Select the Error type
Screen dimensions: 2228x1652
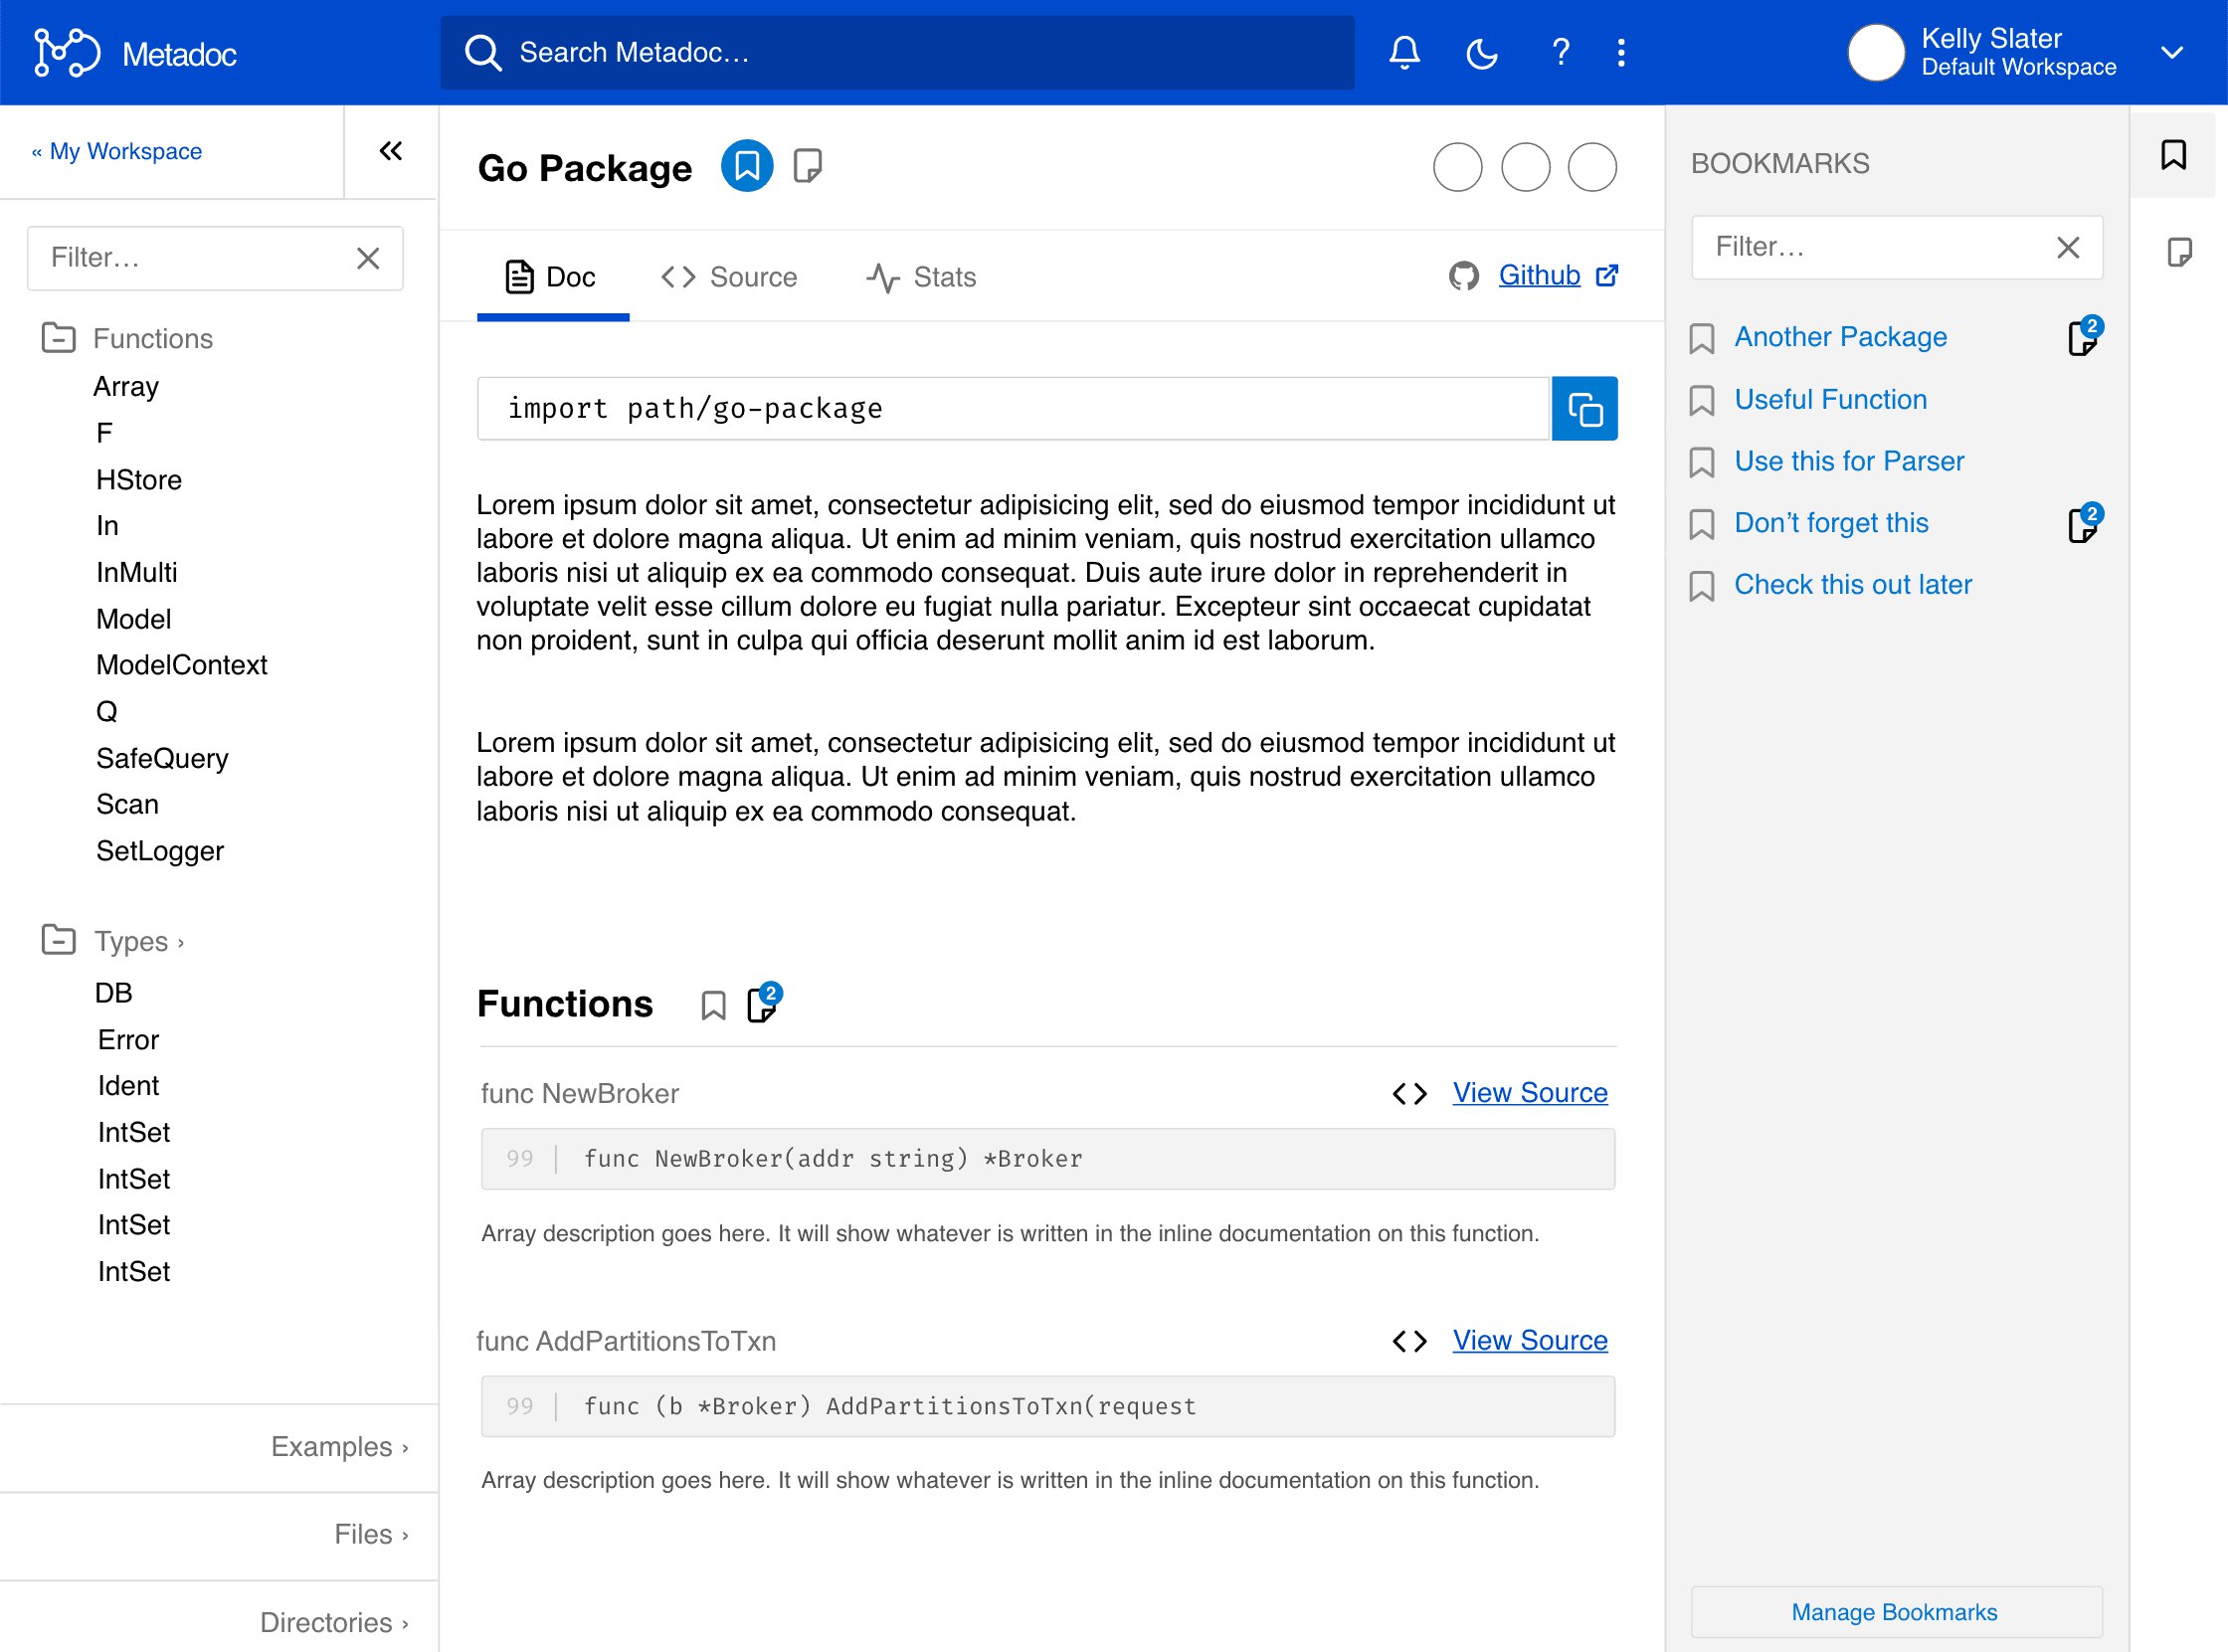(128, 1040)
